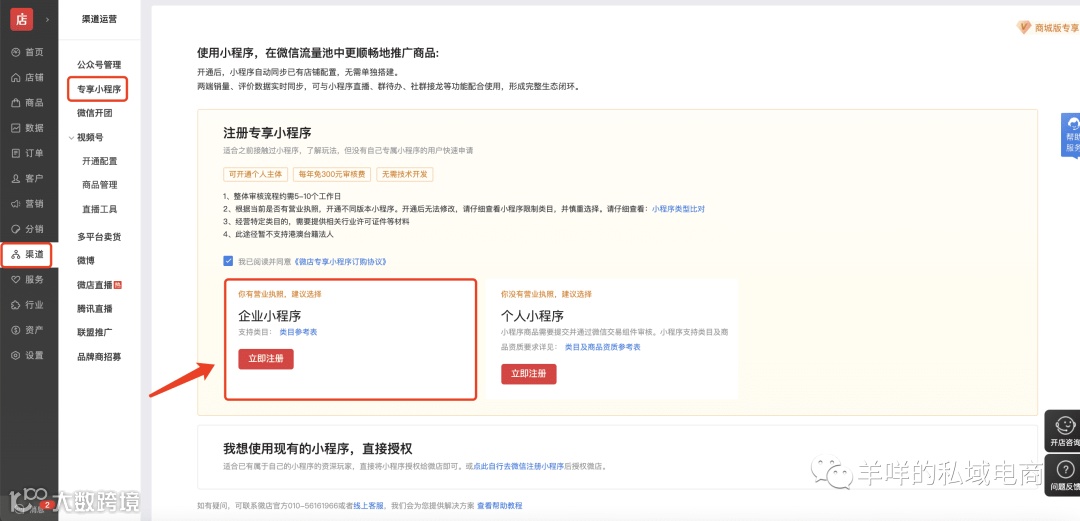Screen dimensions: 1080x521
Task: Click the 渠道运营 panel title
Action: click(x=99, y=19)
